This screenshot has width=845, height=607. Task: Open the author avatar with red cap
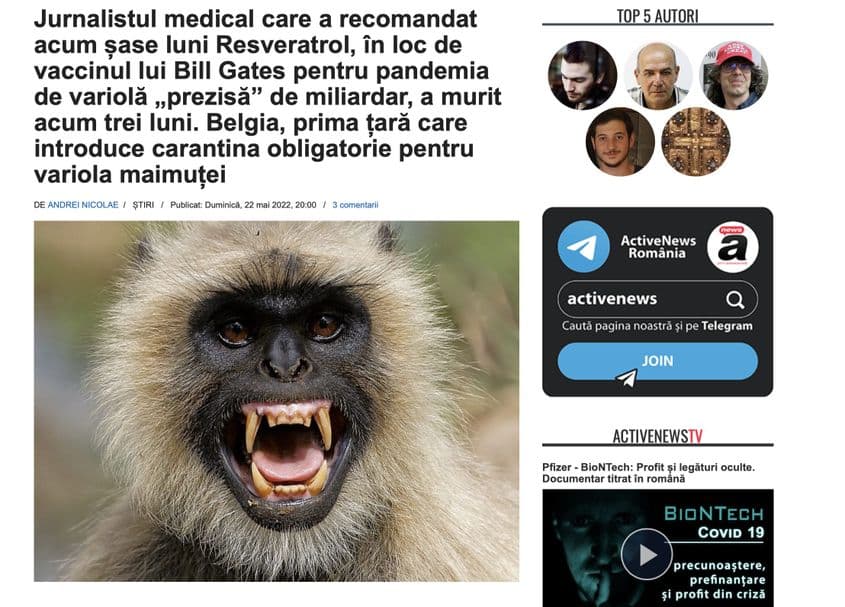pyautogui.click(x=733, y=75)
